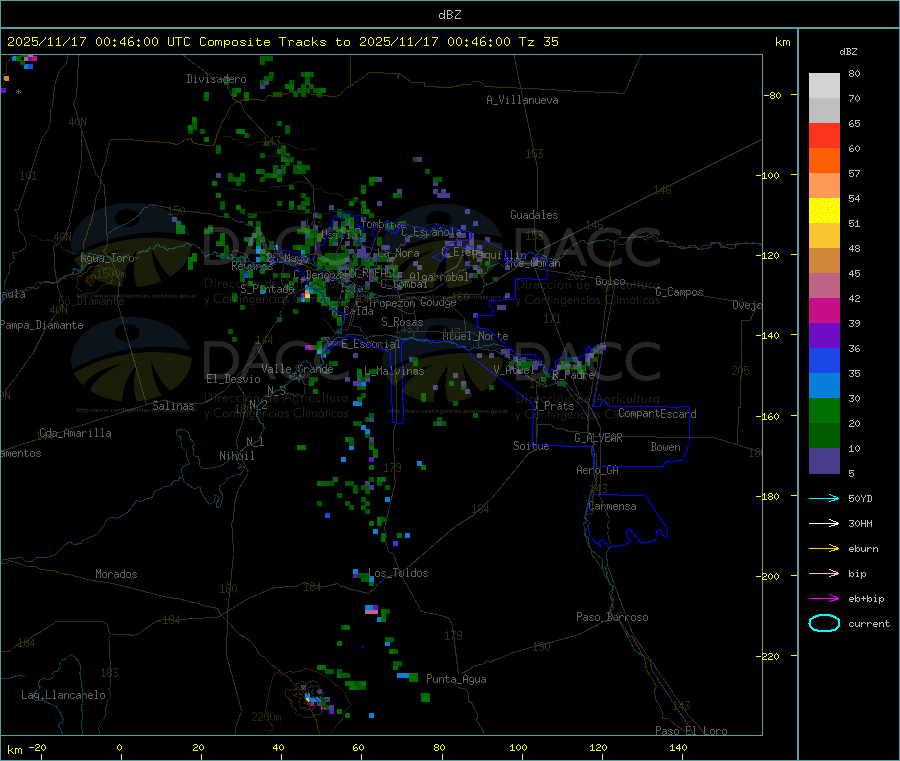Click the magenta eb+bip arrow legend icon
Screen dimensions: 900x761
click(x=824, y=598)
